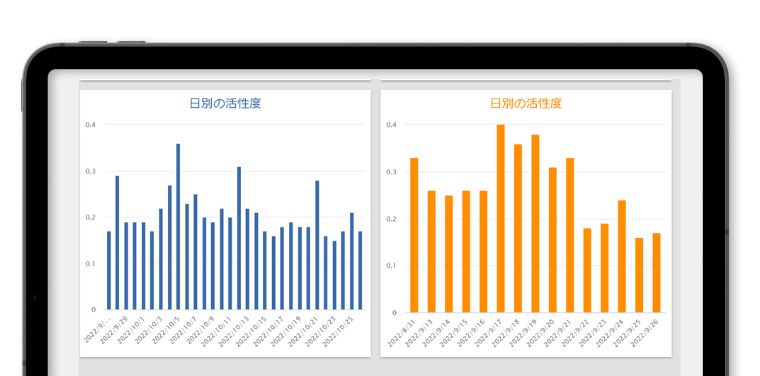The image size is (760, 376).
Task: Click the blue chart title 日別の活性度
Action: (225, 103)
